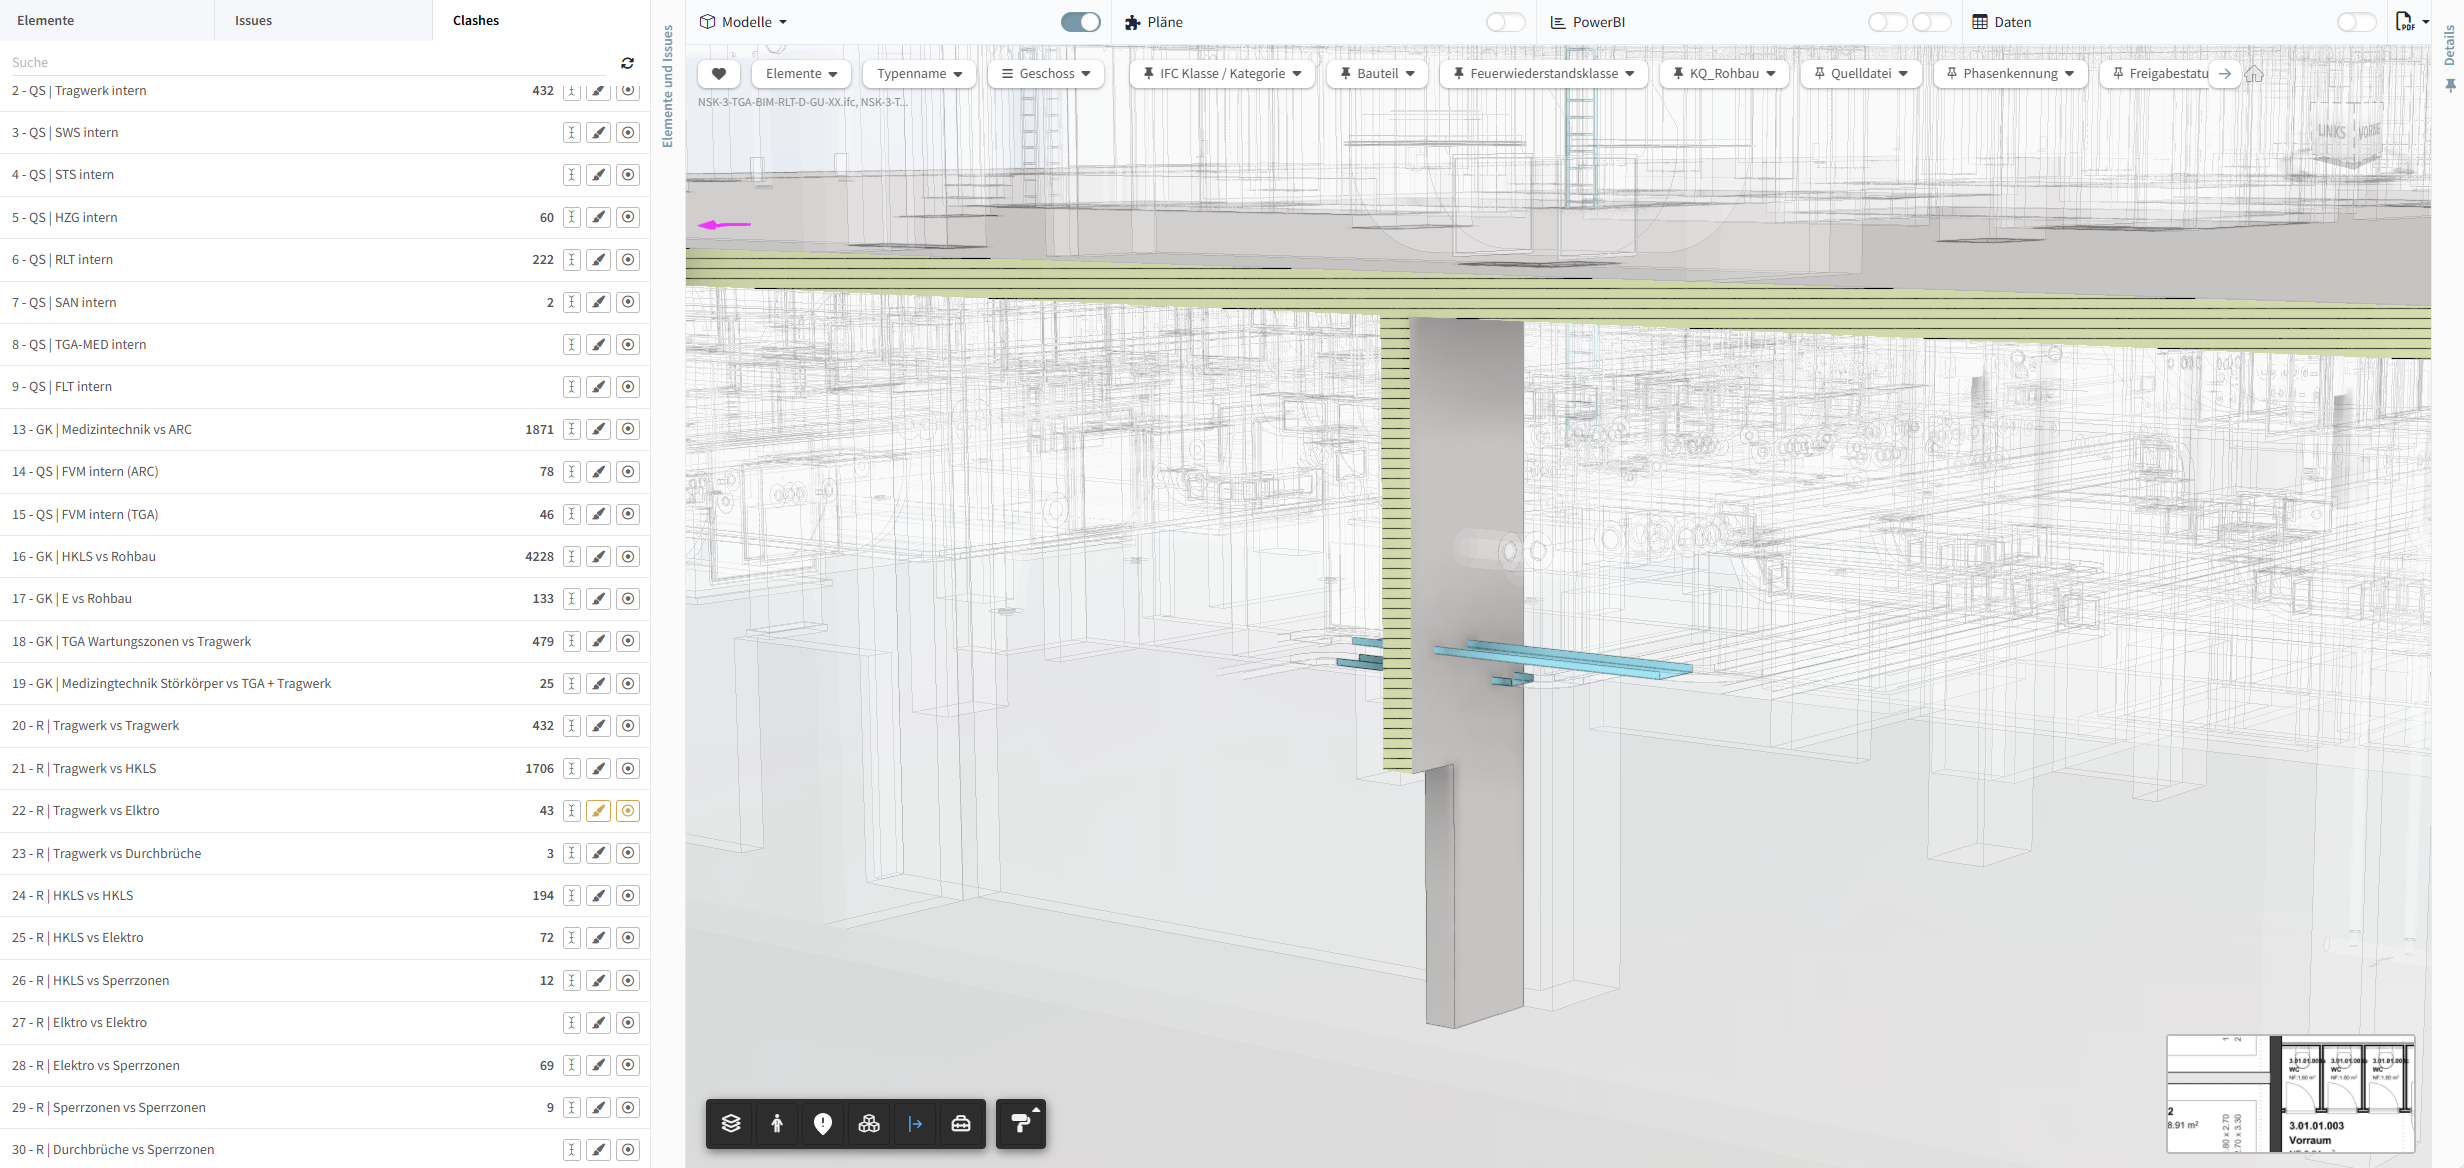2464x1168 pixels.
Task: Turn on the Daten toggle switch
Action: click(x=2356, y=22)
